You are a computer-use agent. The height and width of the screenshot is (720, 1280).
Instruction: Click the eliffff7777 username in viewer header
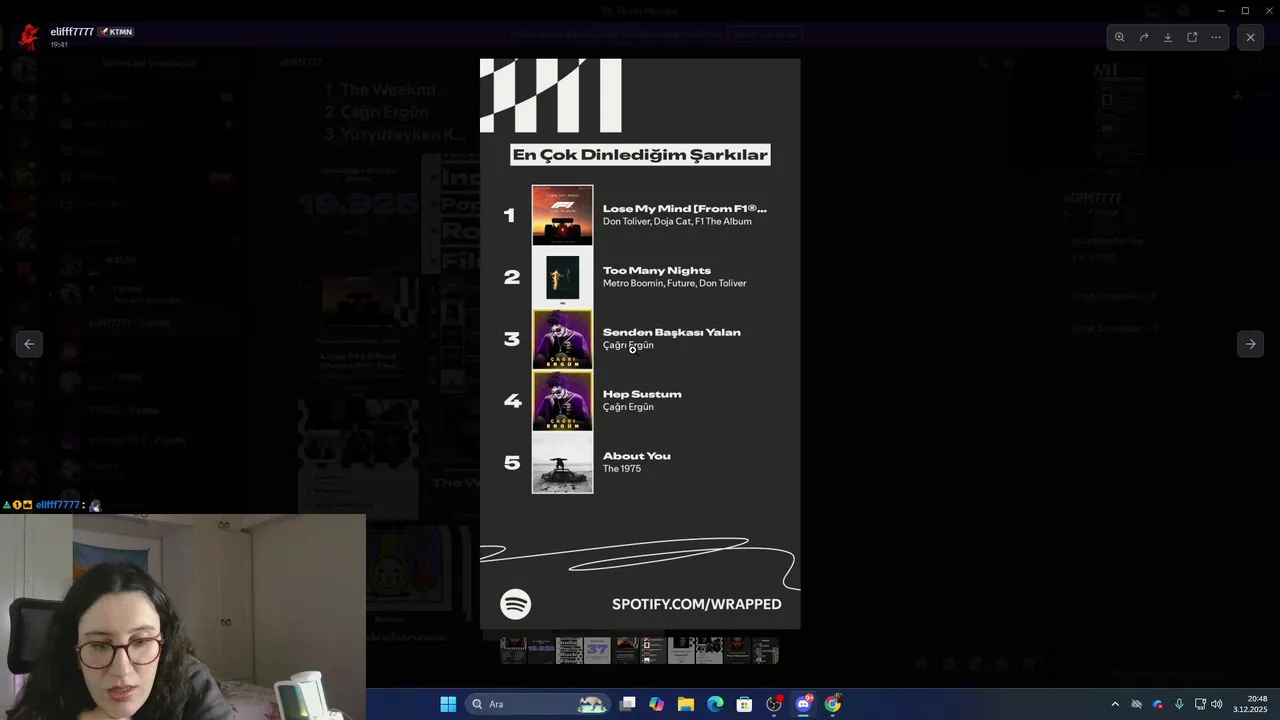(72, 32)
